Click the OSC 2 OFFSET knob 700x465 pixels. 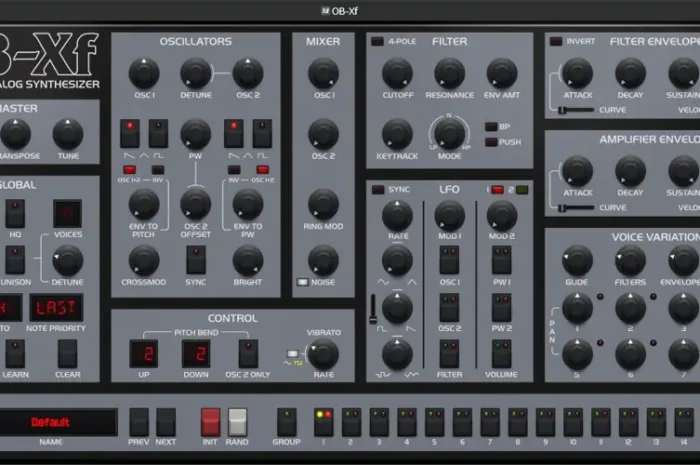pyautogui.click(x=196, y=204)
